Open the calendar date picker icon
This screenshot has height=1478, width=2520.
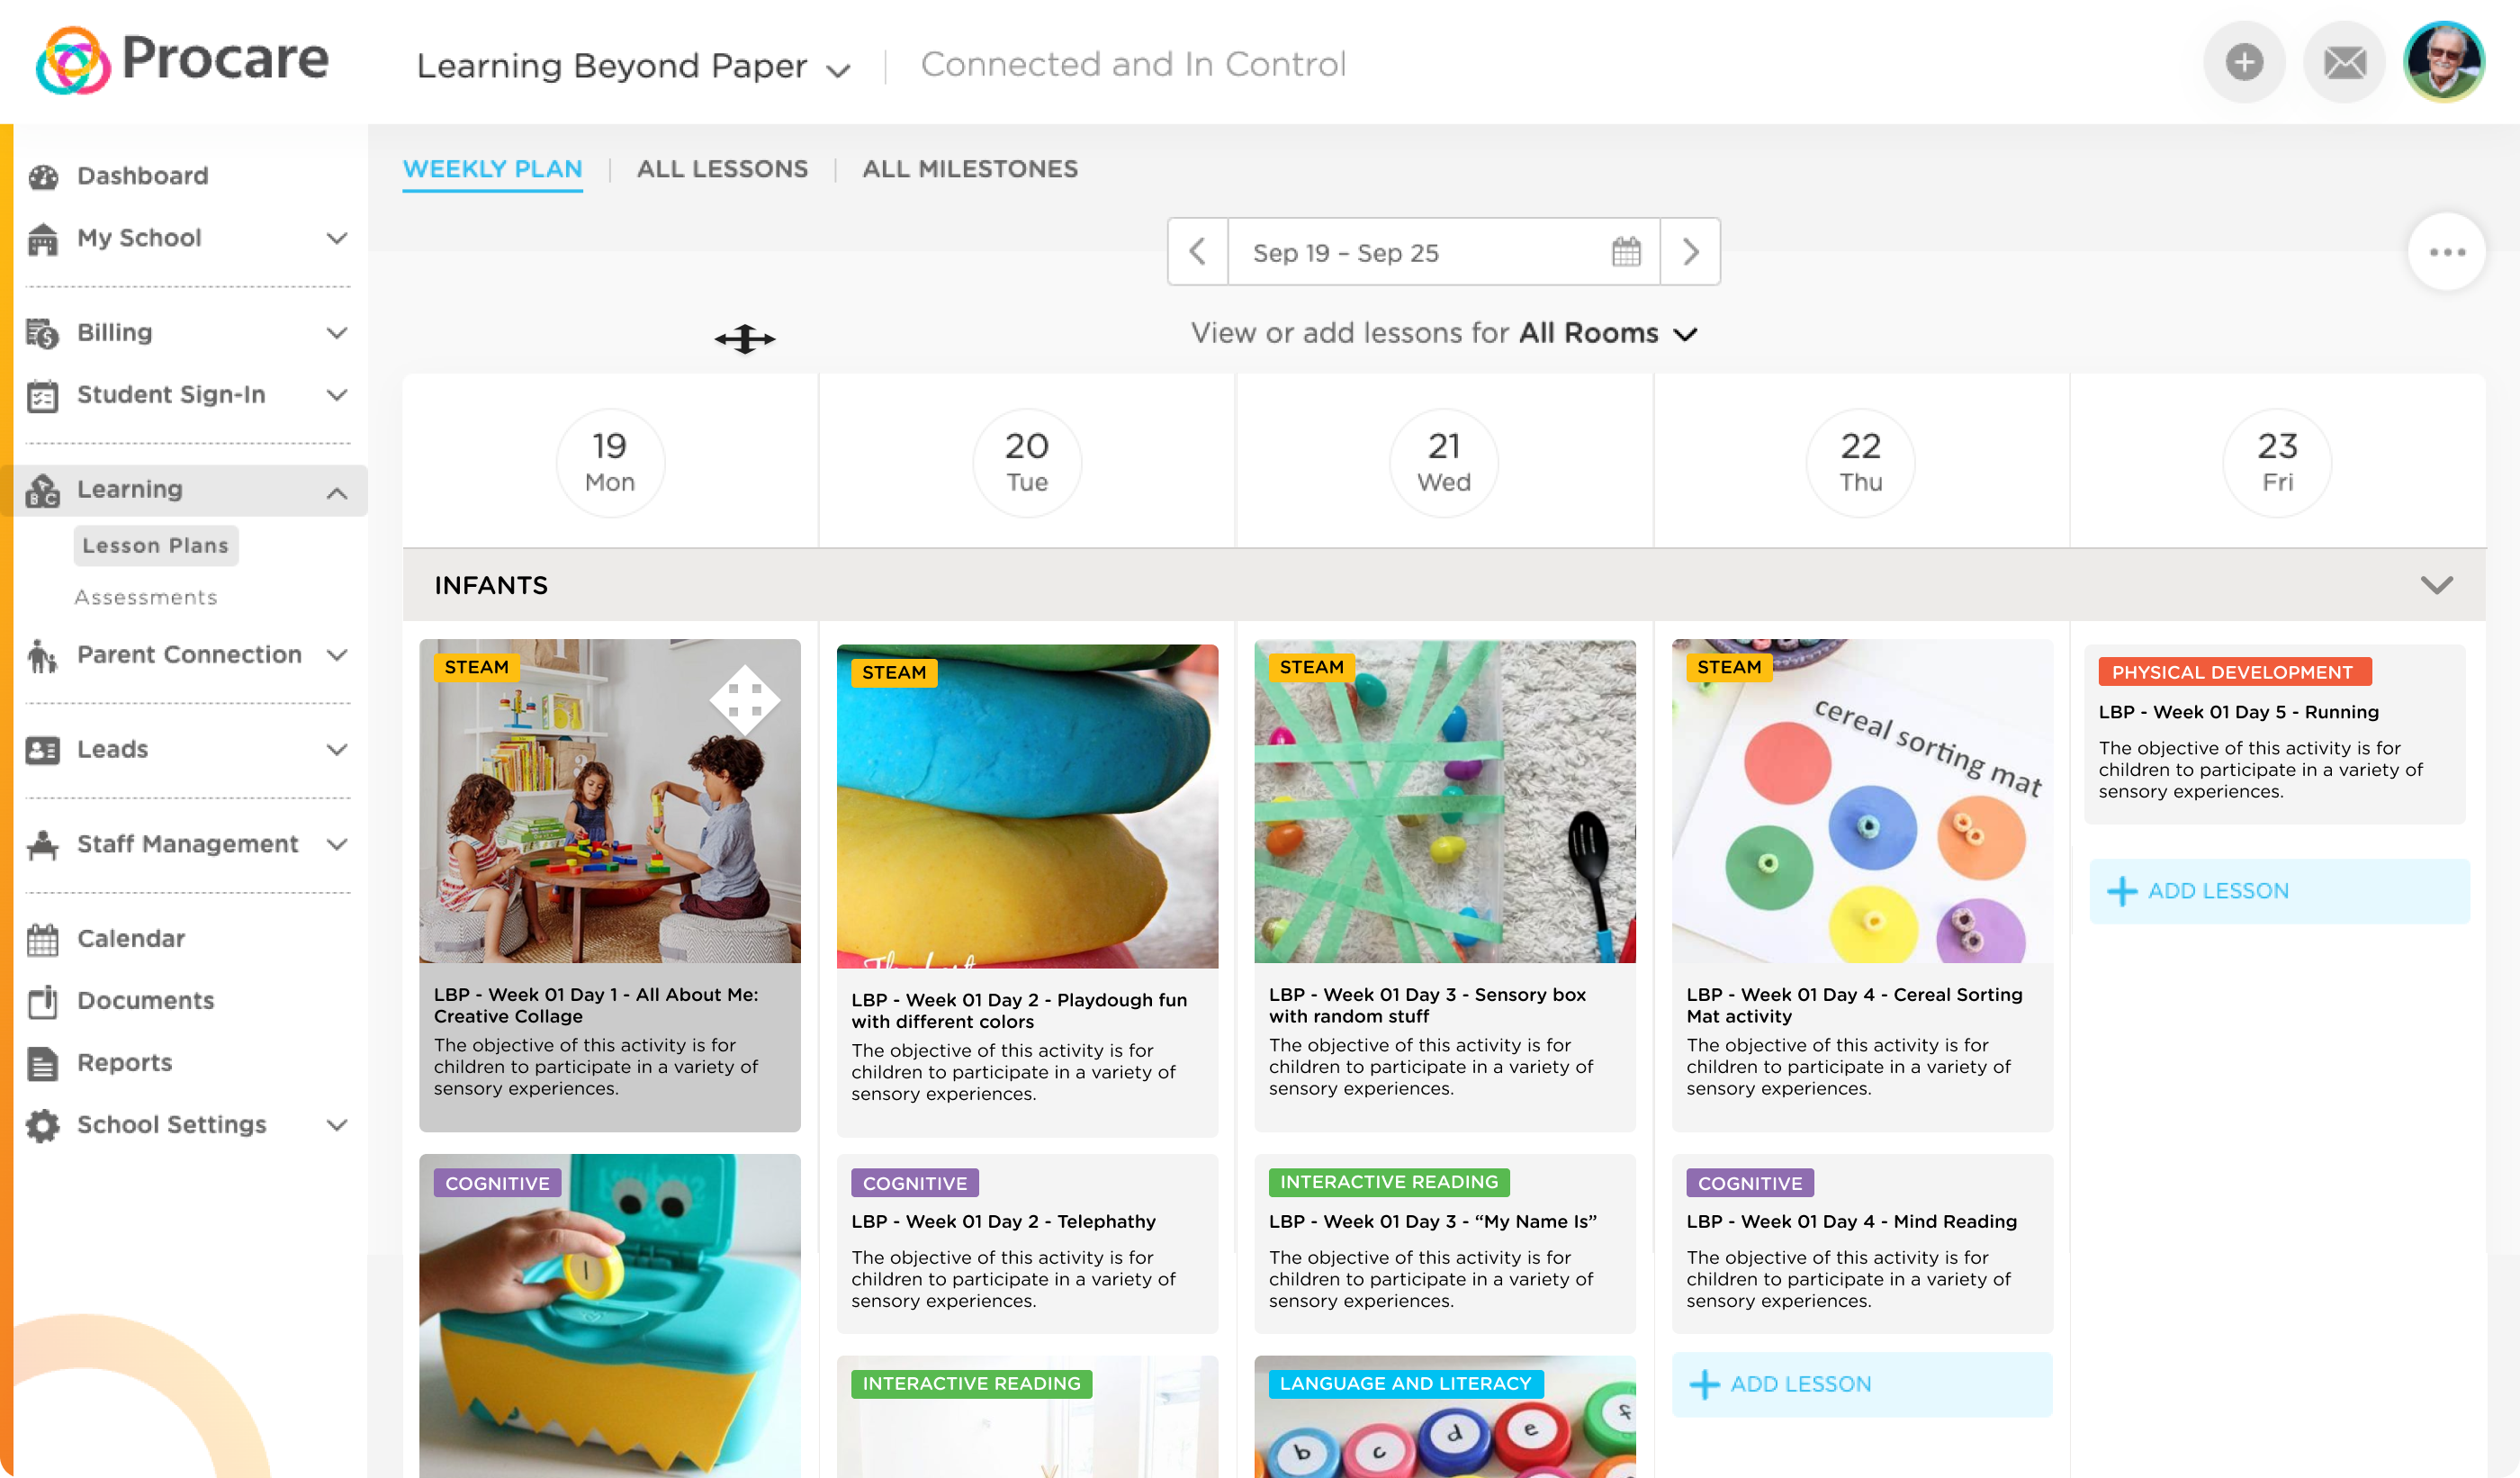[1626, 252]
